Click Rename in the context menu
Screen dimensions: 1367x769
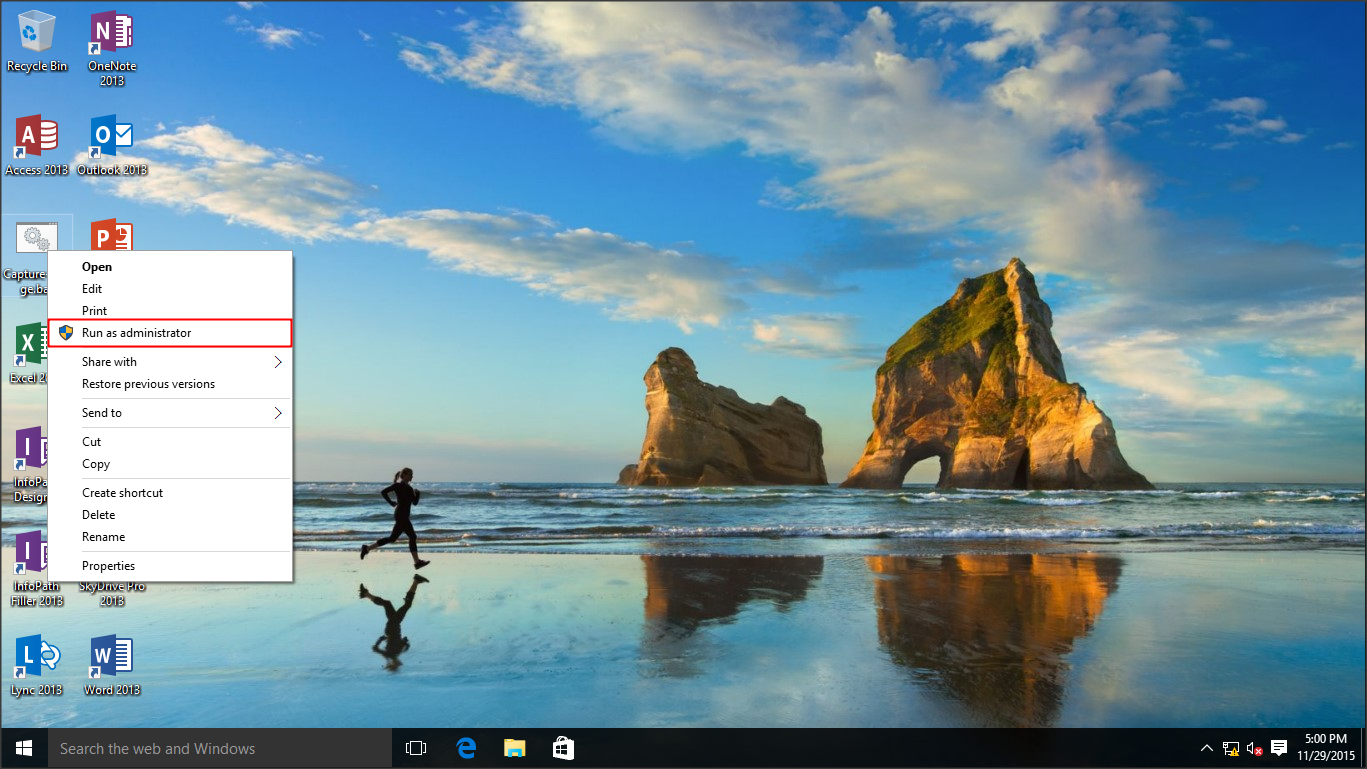pos(103,537)
